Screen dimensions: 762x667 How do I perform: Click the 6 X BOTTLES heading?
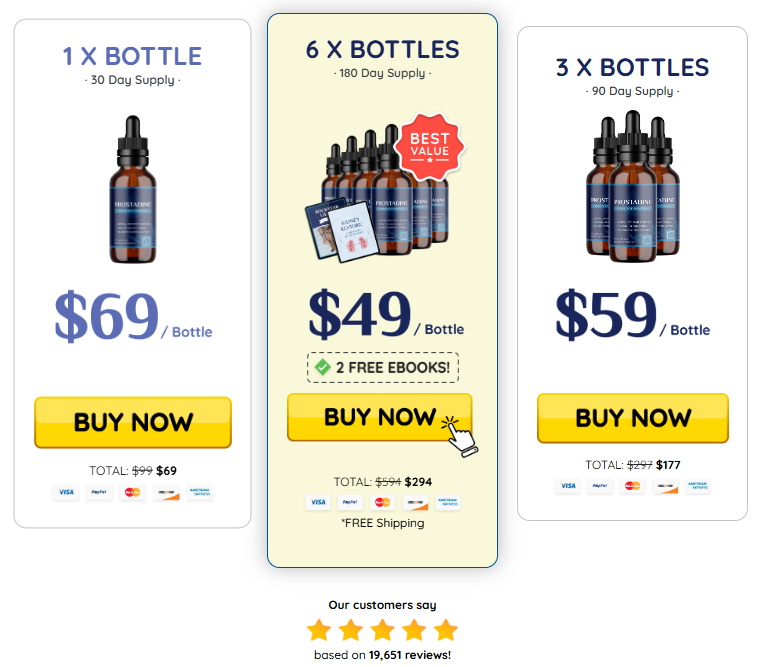click(x=382, y=50)
